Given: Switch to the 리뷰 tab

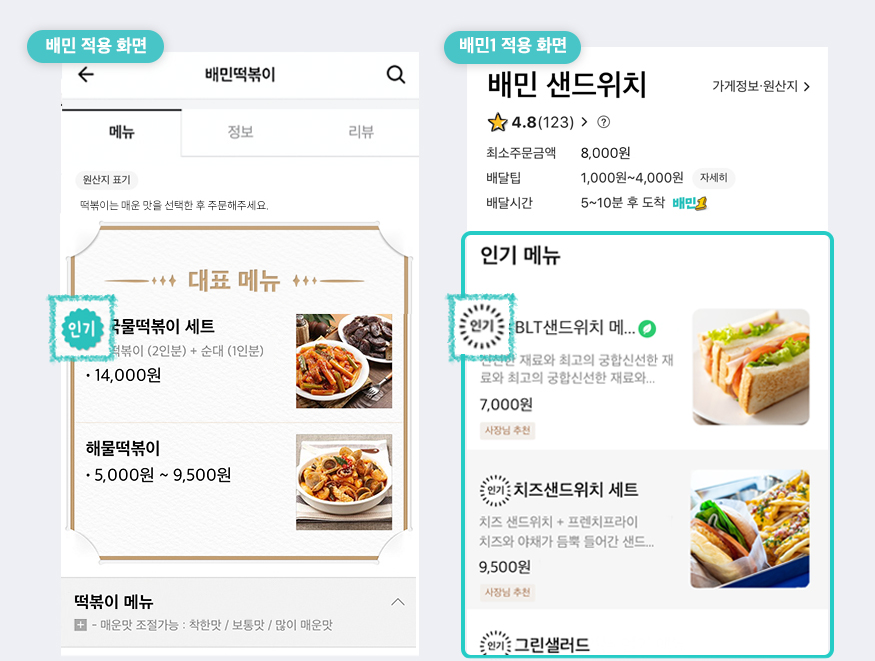Looking at the screenshot, I should coord(360,132).
